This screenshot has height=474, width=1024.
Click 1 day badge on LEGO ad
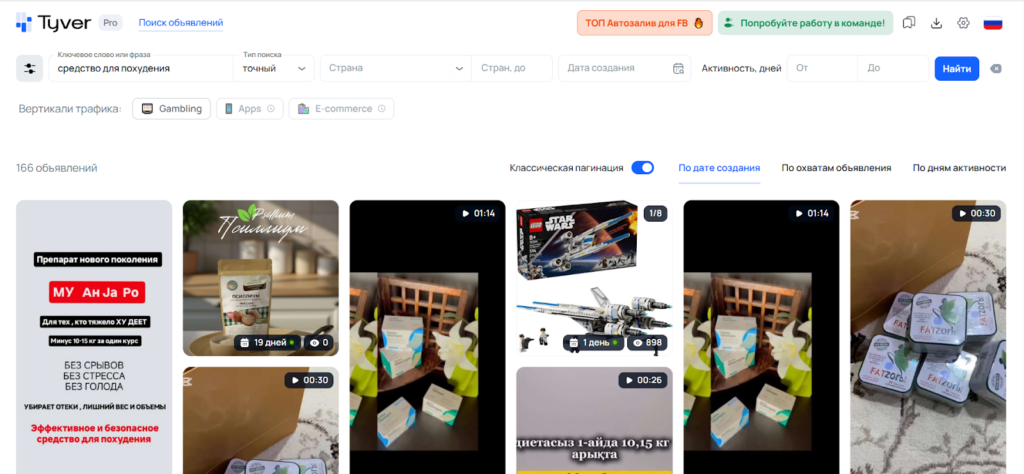(593, 342)
